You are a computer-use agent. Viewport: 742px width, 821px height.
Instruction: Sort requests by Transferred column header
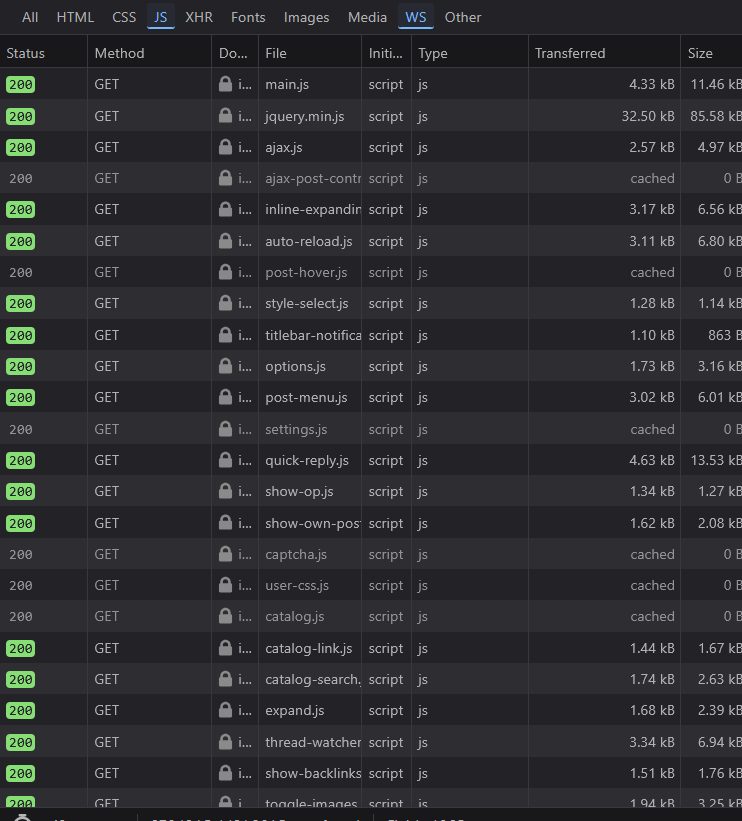tap(570, 53)
